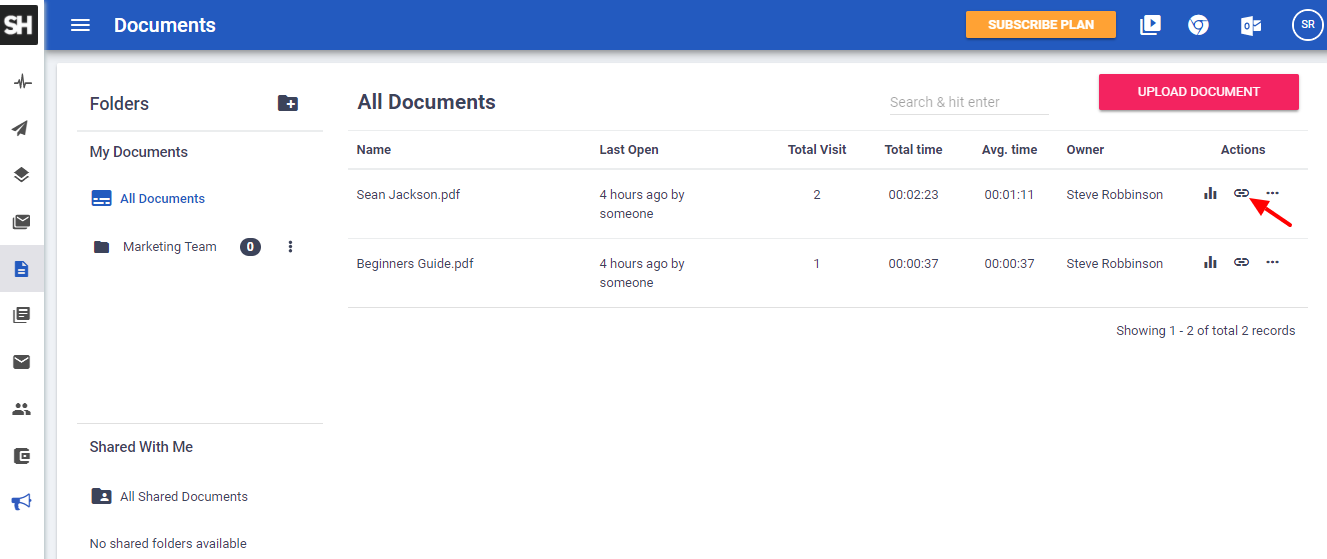Viewport: 1327px width, 559px height.
Task: Open the wallet sidebar icon
Action: click(x=21, y=456)
